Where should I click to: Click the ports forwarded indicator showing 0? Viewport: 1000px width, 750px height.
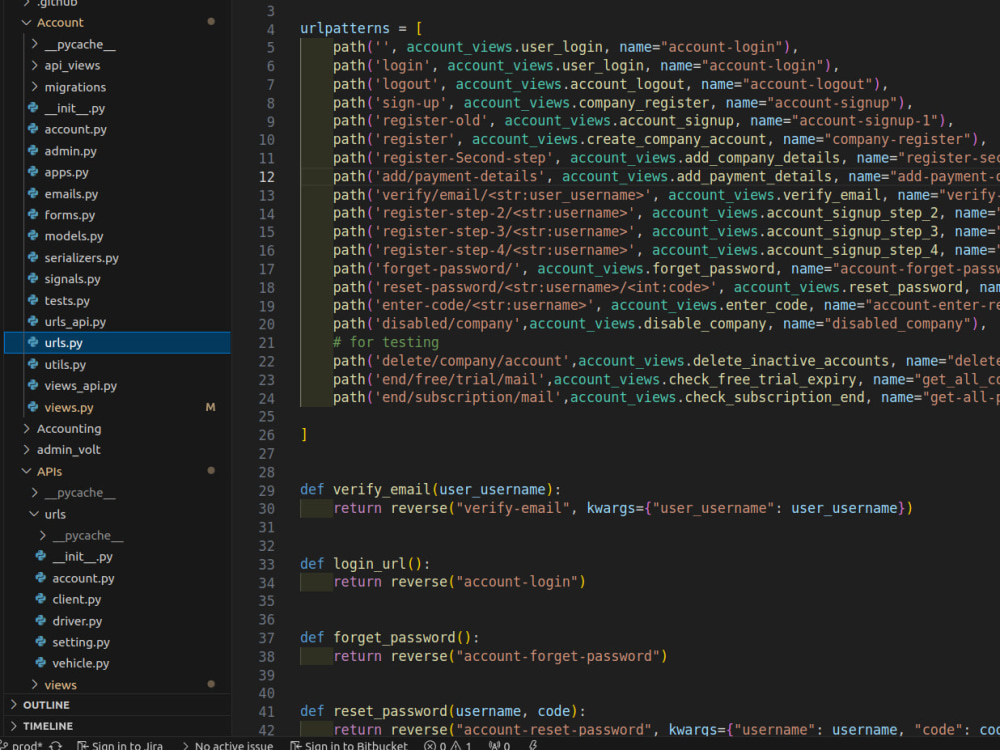coord(499,745)
